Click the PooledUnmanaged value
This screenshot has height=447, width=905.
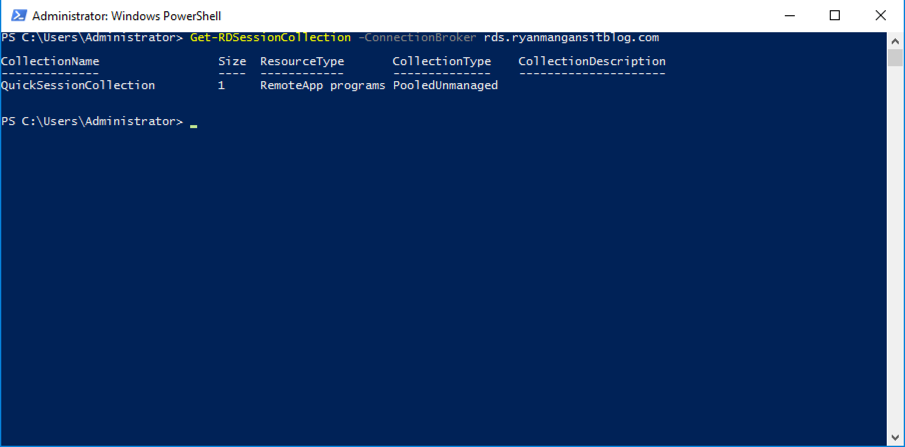tap(445, 85)
